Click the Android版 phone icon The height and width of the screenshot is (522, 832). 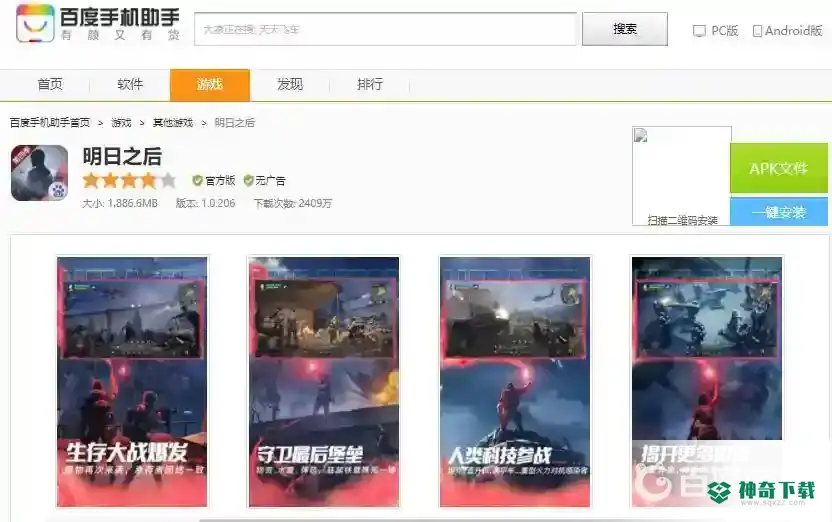pyautogui.click(x=757, y=31)
